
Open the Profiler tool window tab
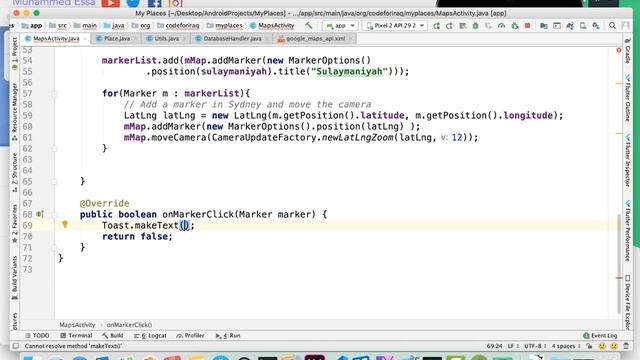pos(190,336)
